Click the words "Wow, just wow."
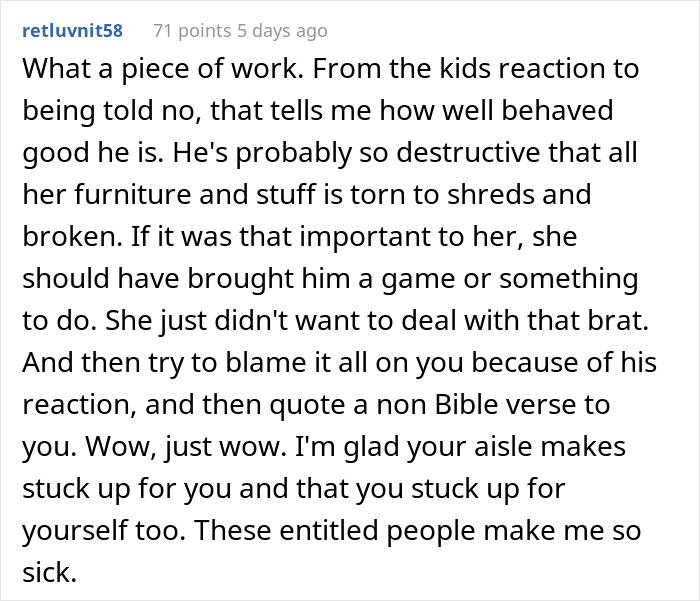The height and width of the screenshot is (601, 700). click(x=187, y=446)
